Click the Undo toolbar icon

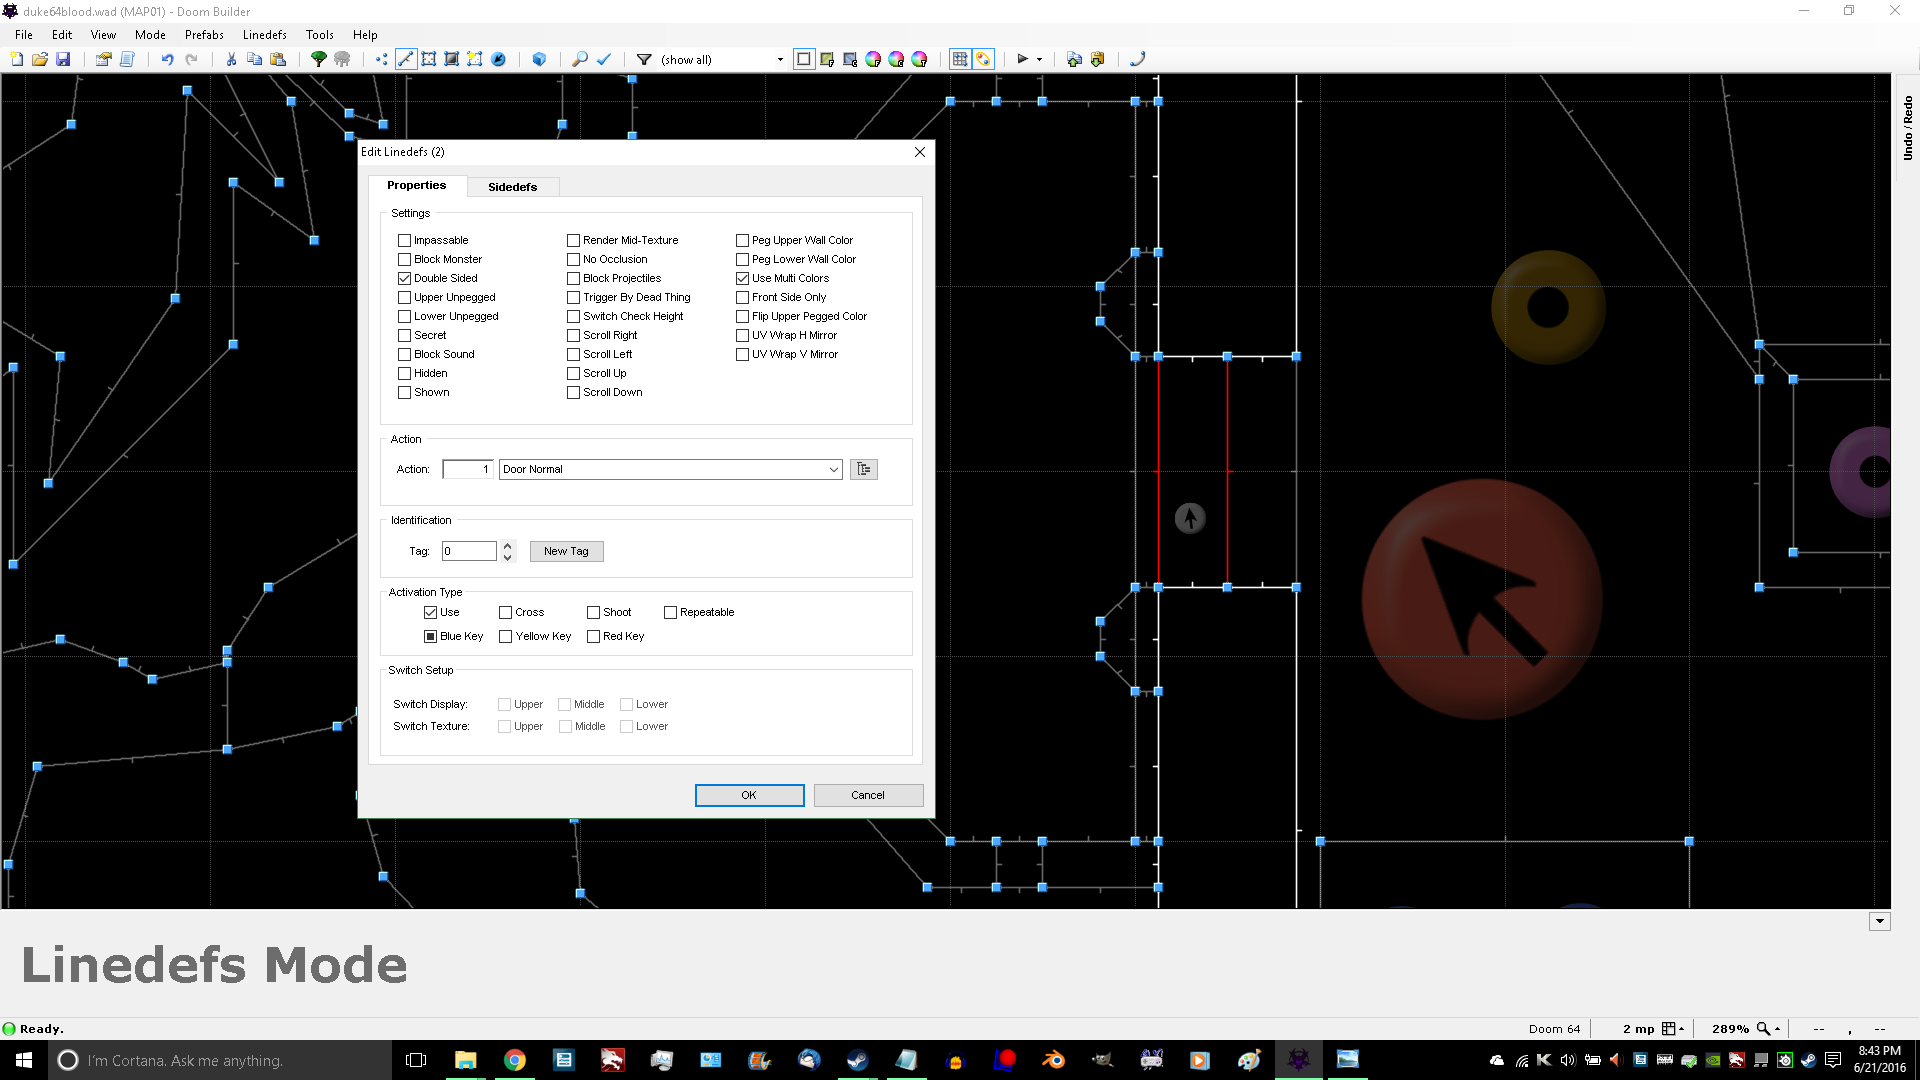(x=167, y=59)
